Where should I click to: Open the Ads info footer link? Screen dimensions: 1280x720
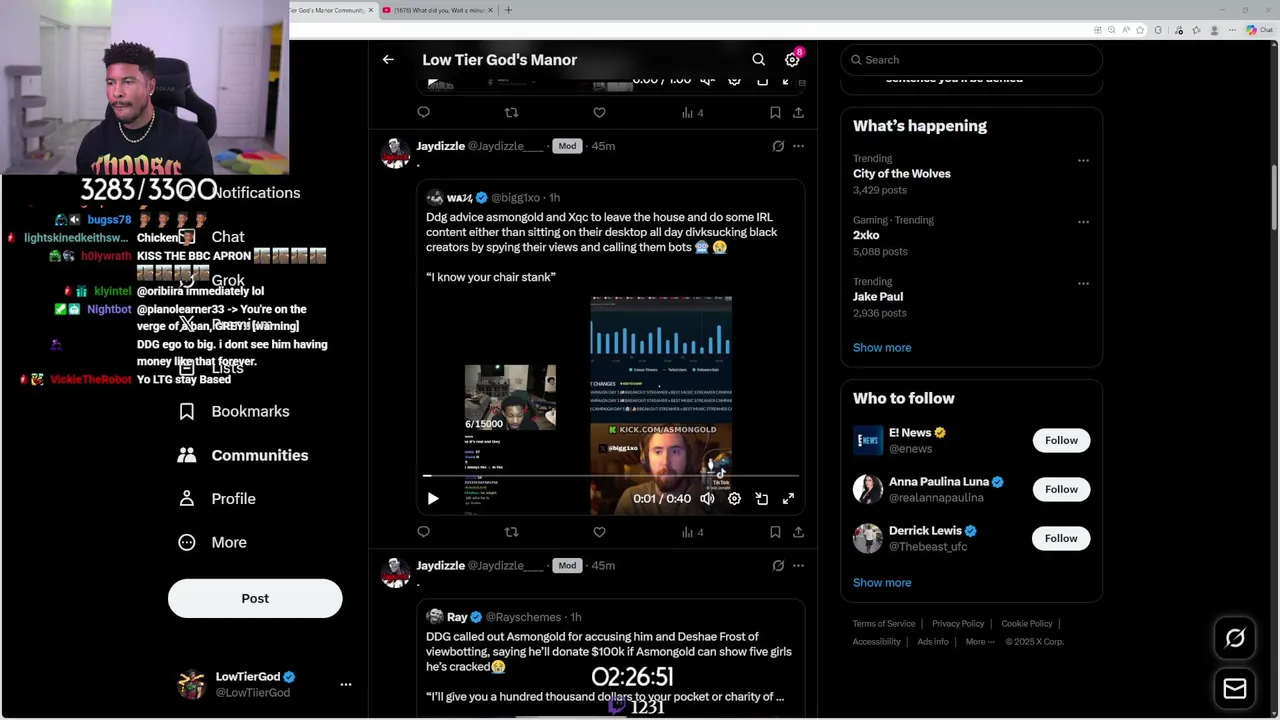pyautogui.click(x=933, y=642)
